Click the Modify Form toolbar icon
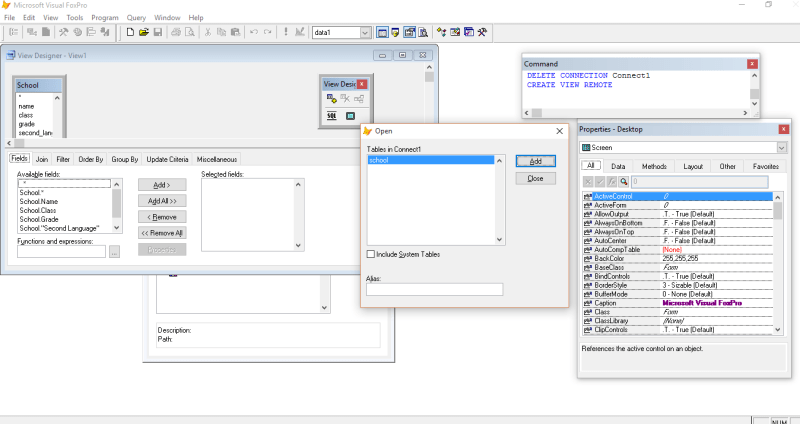The height and width of the screenshot is (424, 800). point(300,32)
